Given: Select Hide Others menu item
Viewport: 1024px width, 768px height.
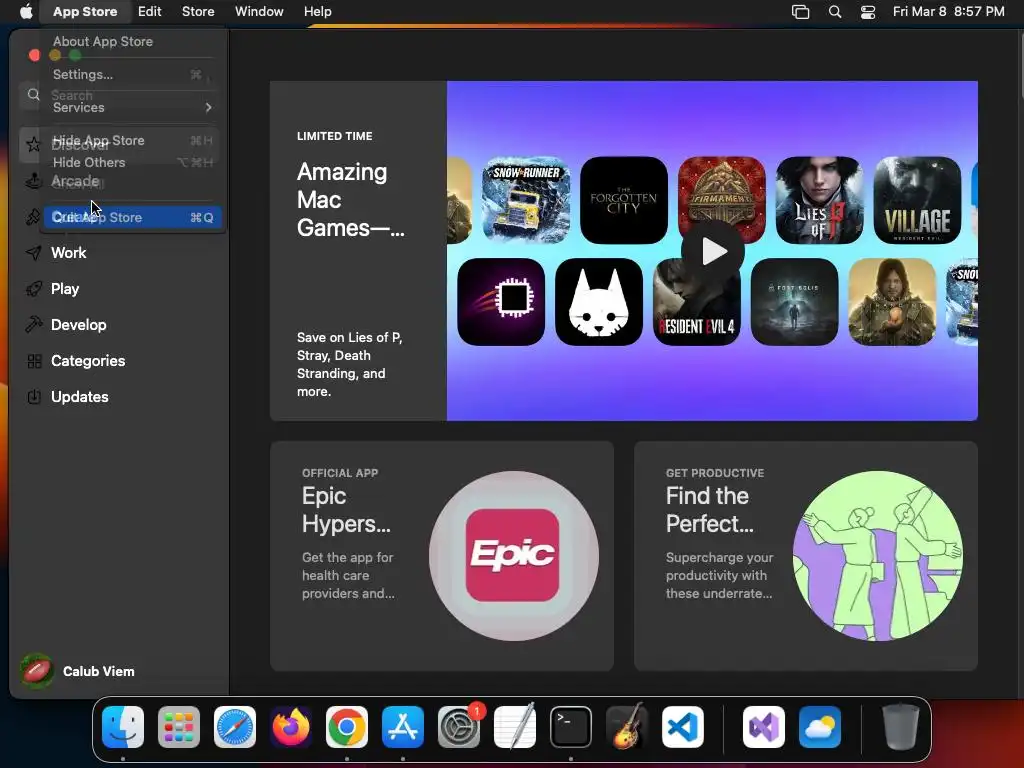Looking at the screenshot, I should (133, 162).
